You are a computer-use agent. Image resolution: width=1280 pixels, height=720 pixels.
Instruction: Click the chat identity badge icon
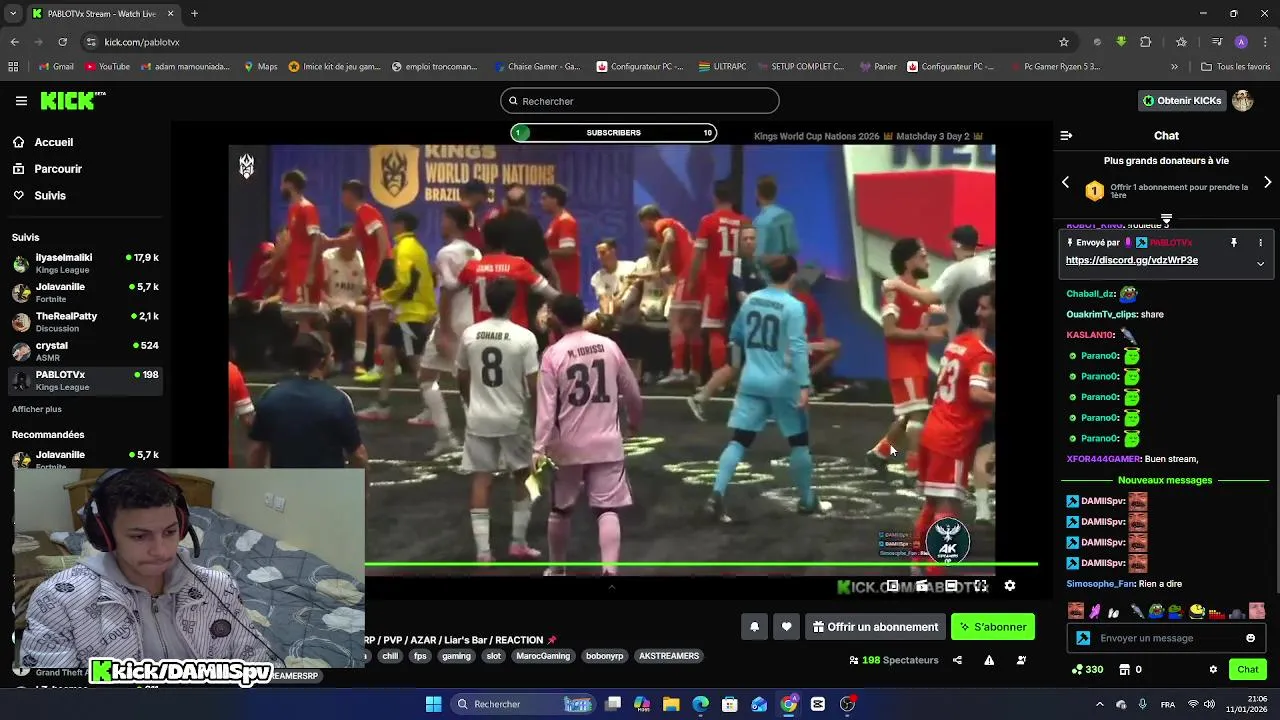click(1083, 638)
